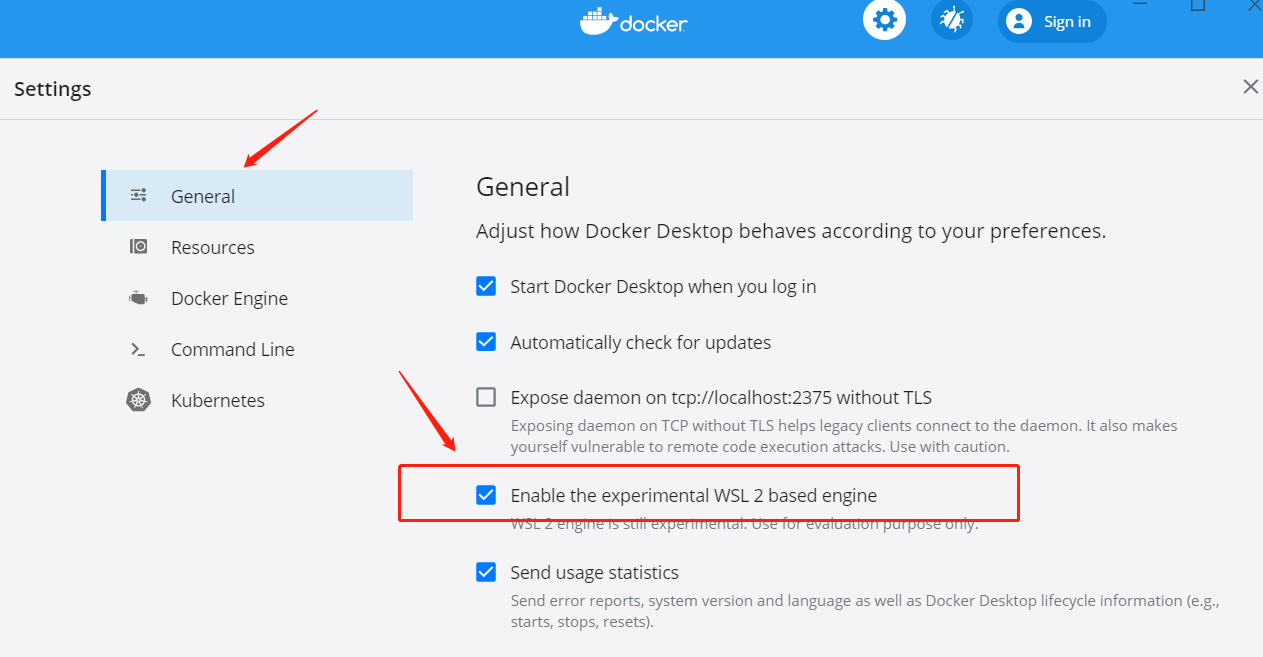
Task: Click the General sliders icon in sidebar
Action: click(139, 196)
